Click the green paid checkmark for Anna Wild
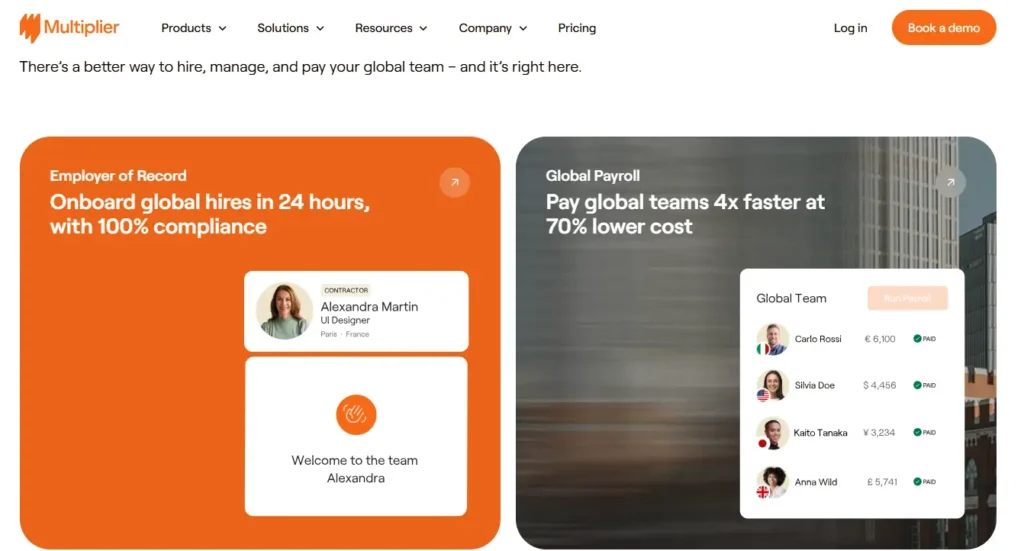This screenshot has width=1024, height=551. [917, 482]
